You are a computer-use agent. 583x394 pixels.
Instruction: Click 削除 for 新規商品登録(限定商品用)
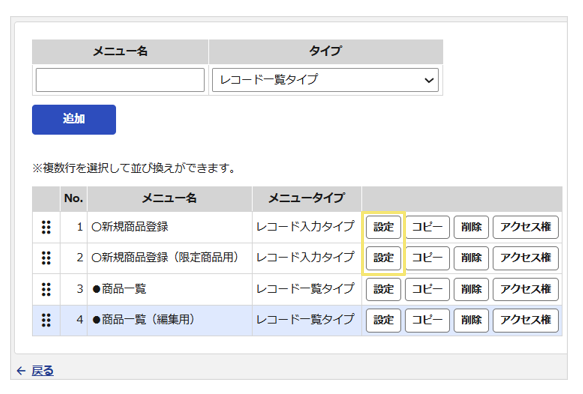[x=471, y=258]
